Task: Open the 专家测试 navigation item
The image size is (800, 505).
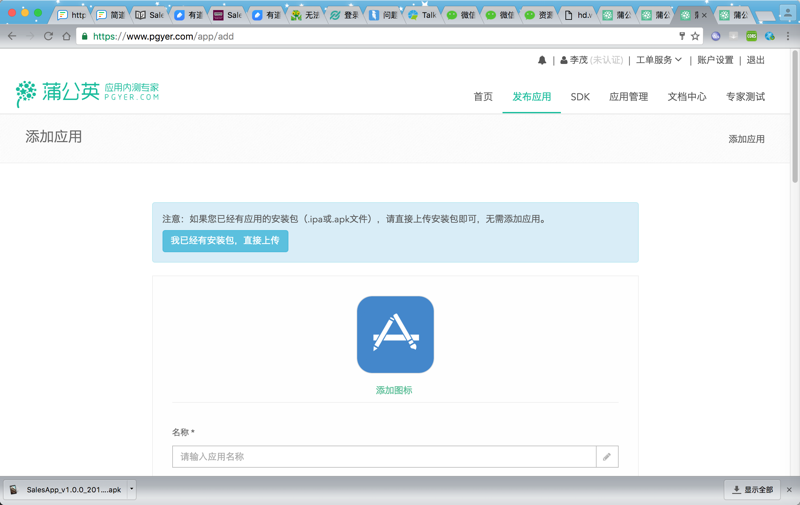Action: coord(745,97)
